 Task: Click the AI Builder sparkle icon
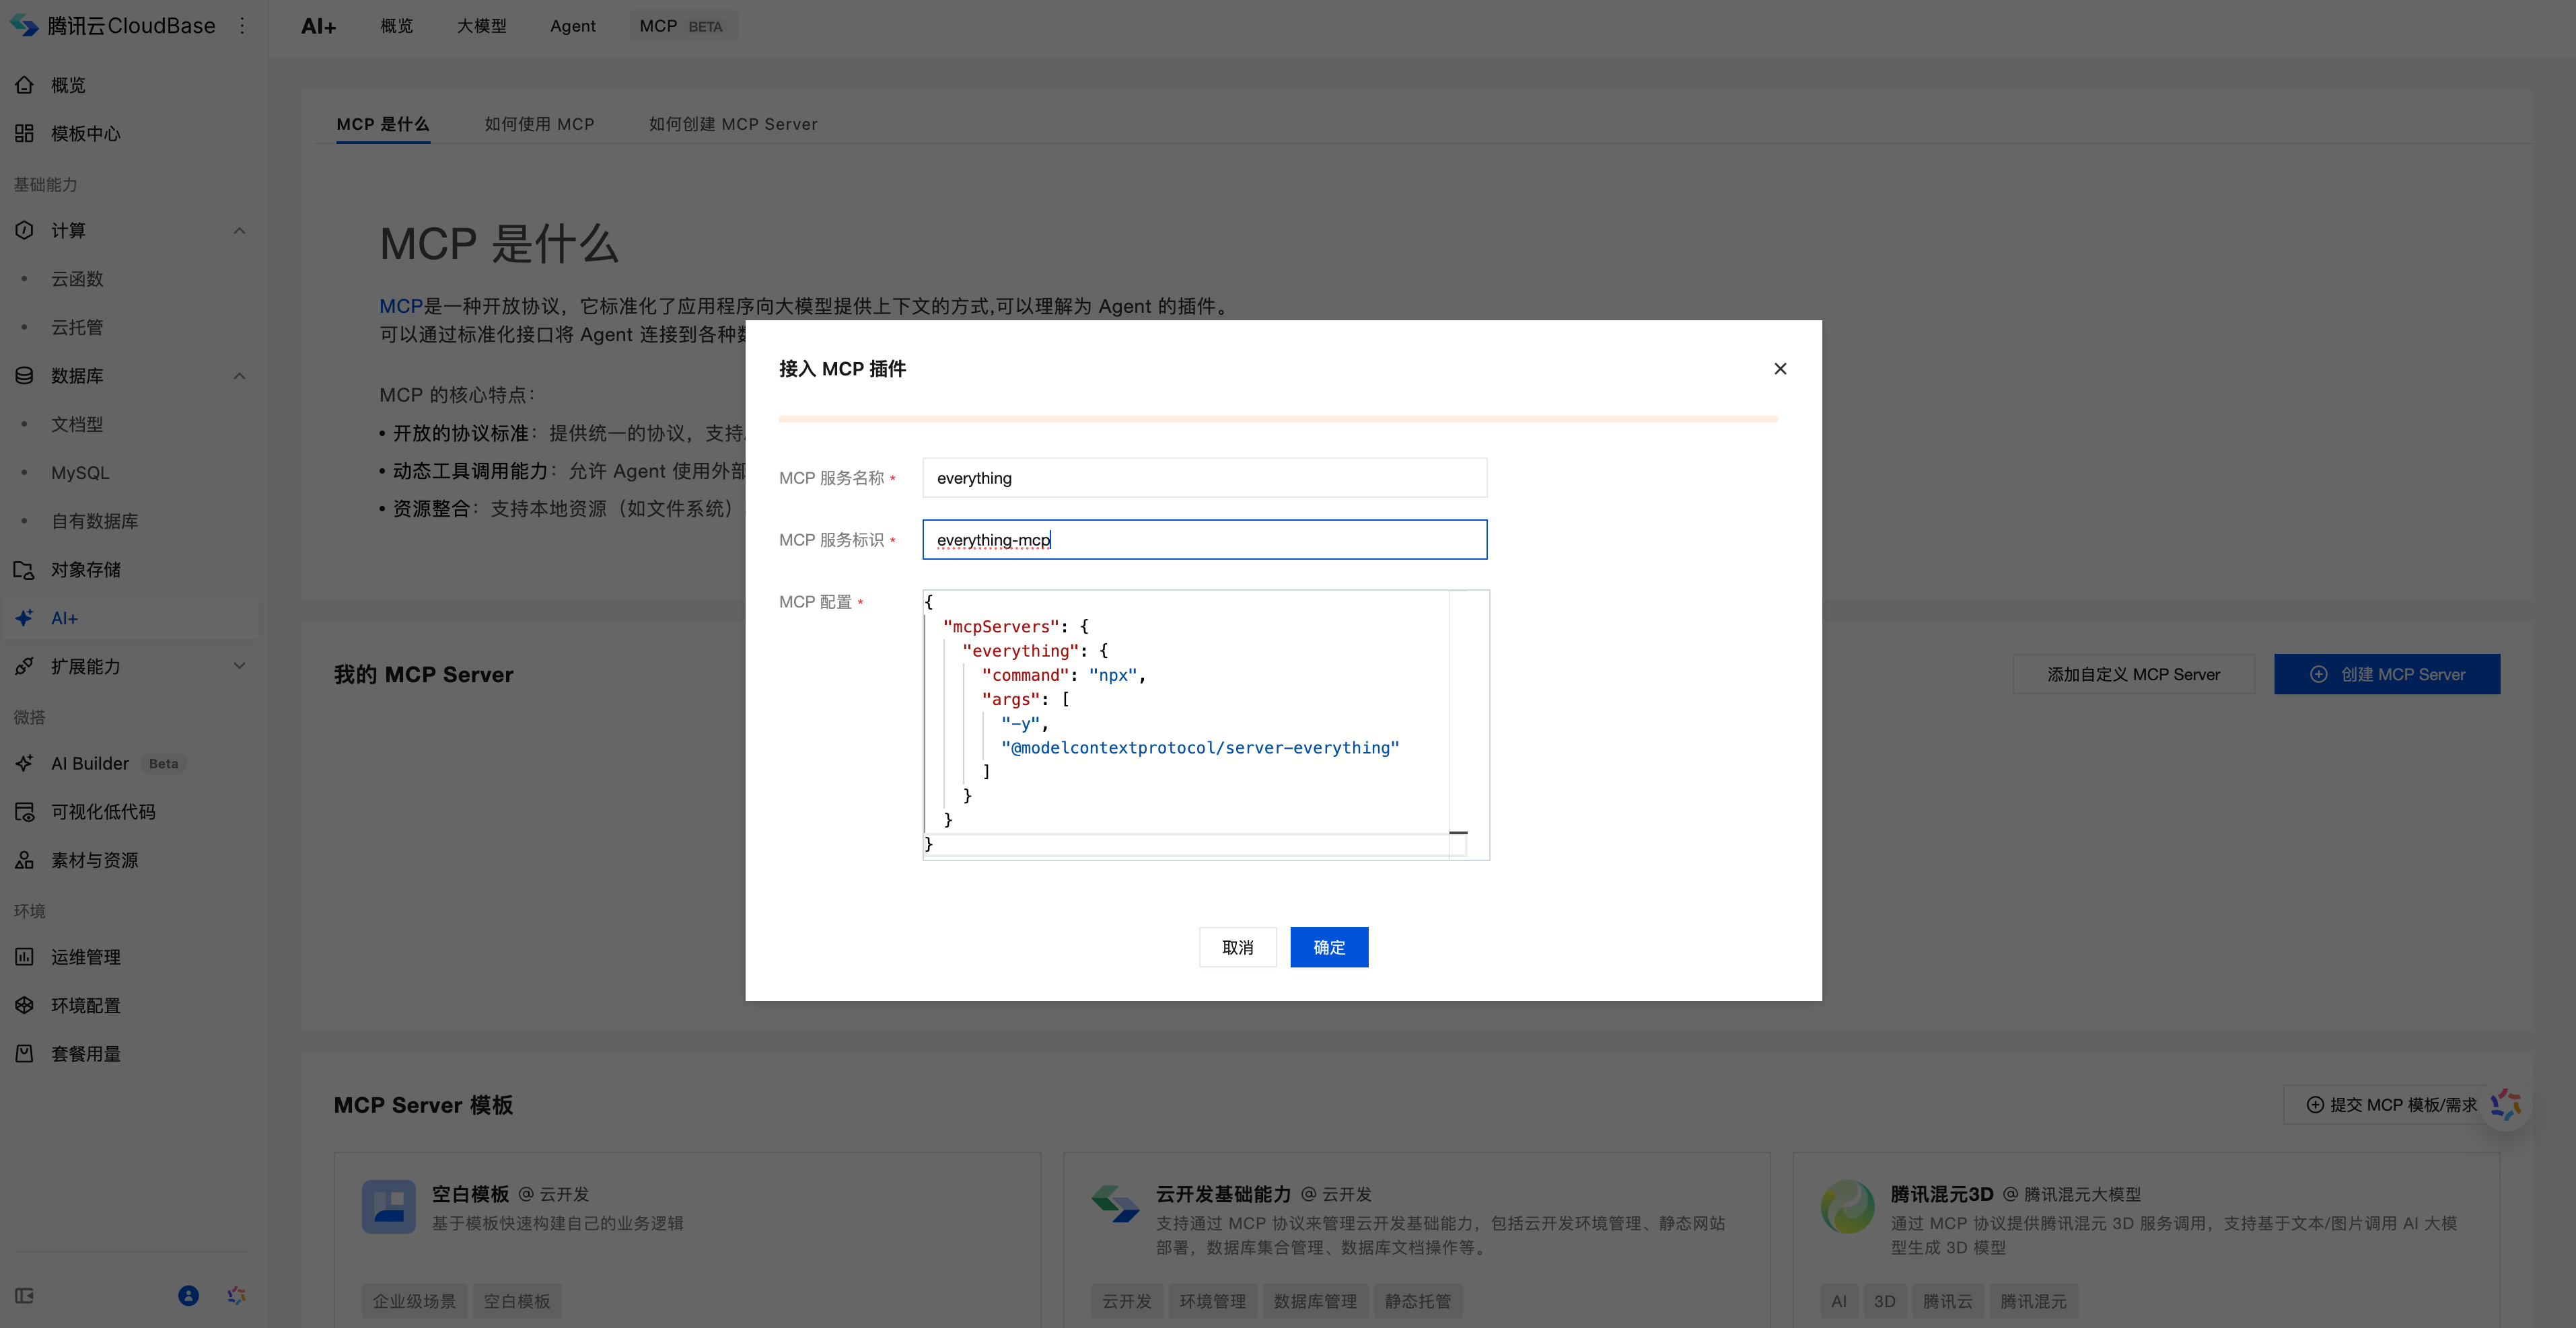(25, 763)
